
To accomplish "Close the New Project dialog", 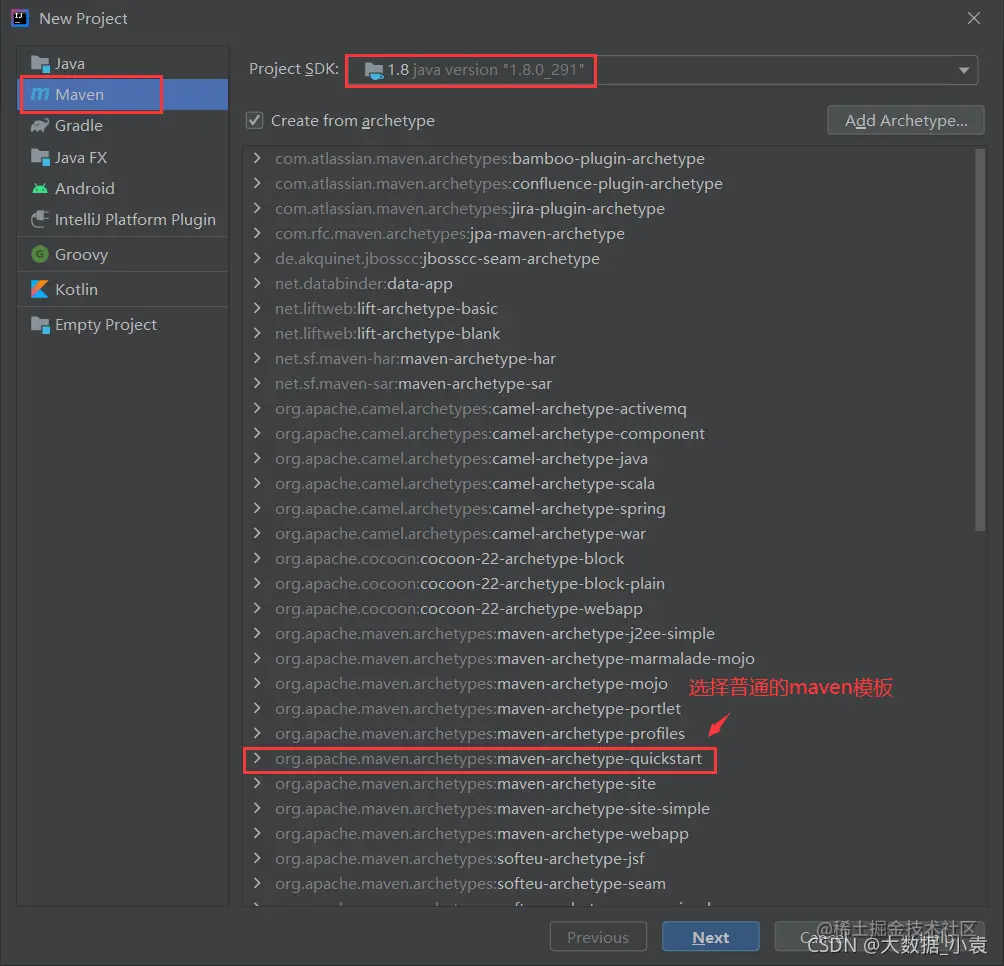I will (x=973, y=19).
